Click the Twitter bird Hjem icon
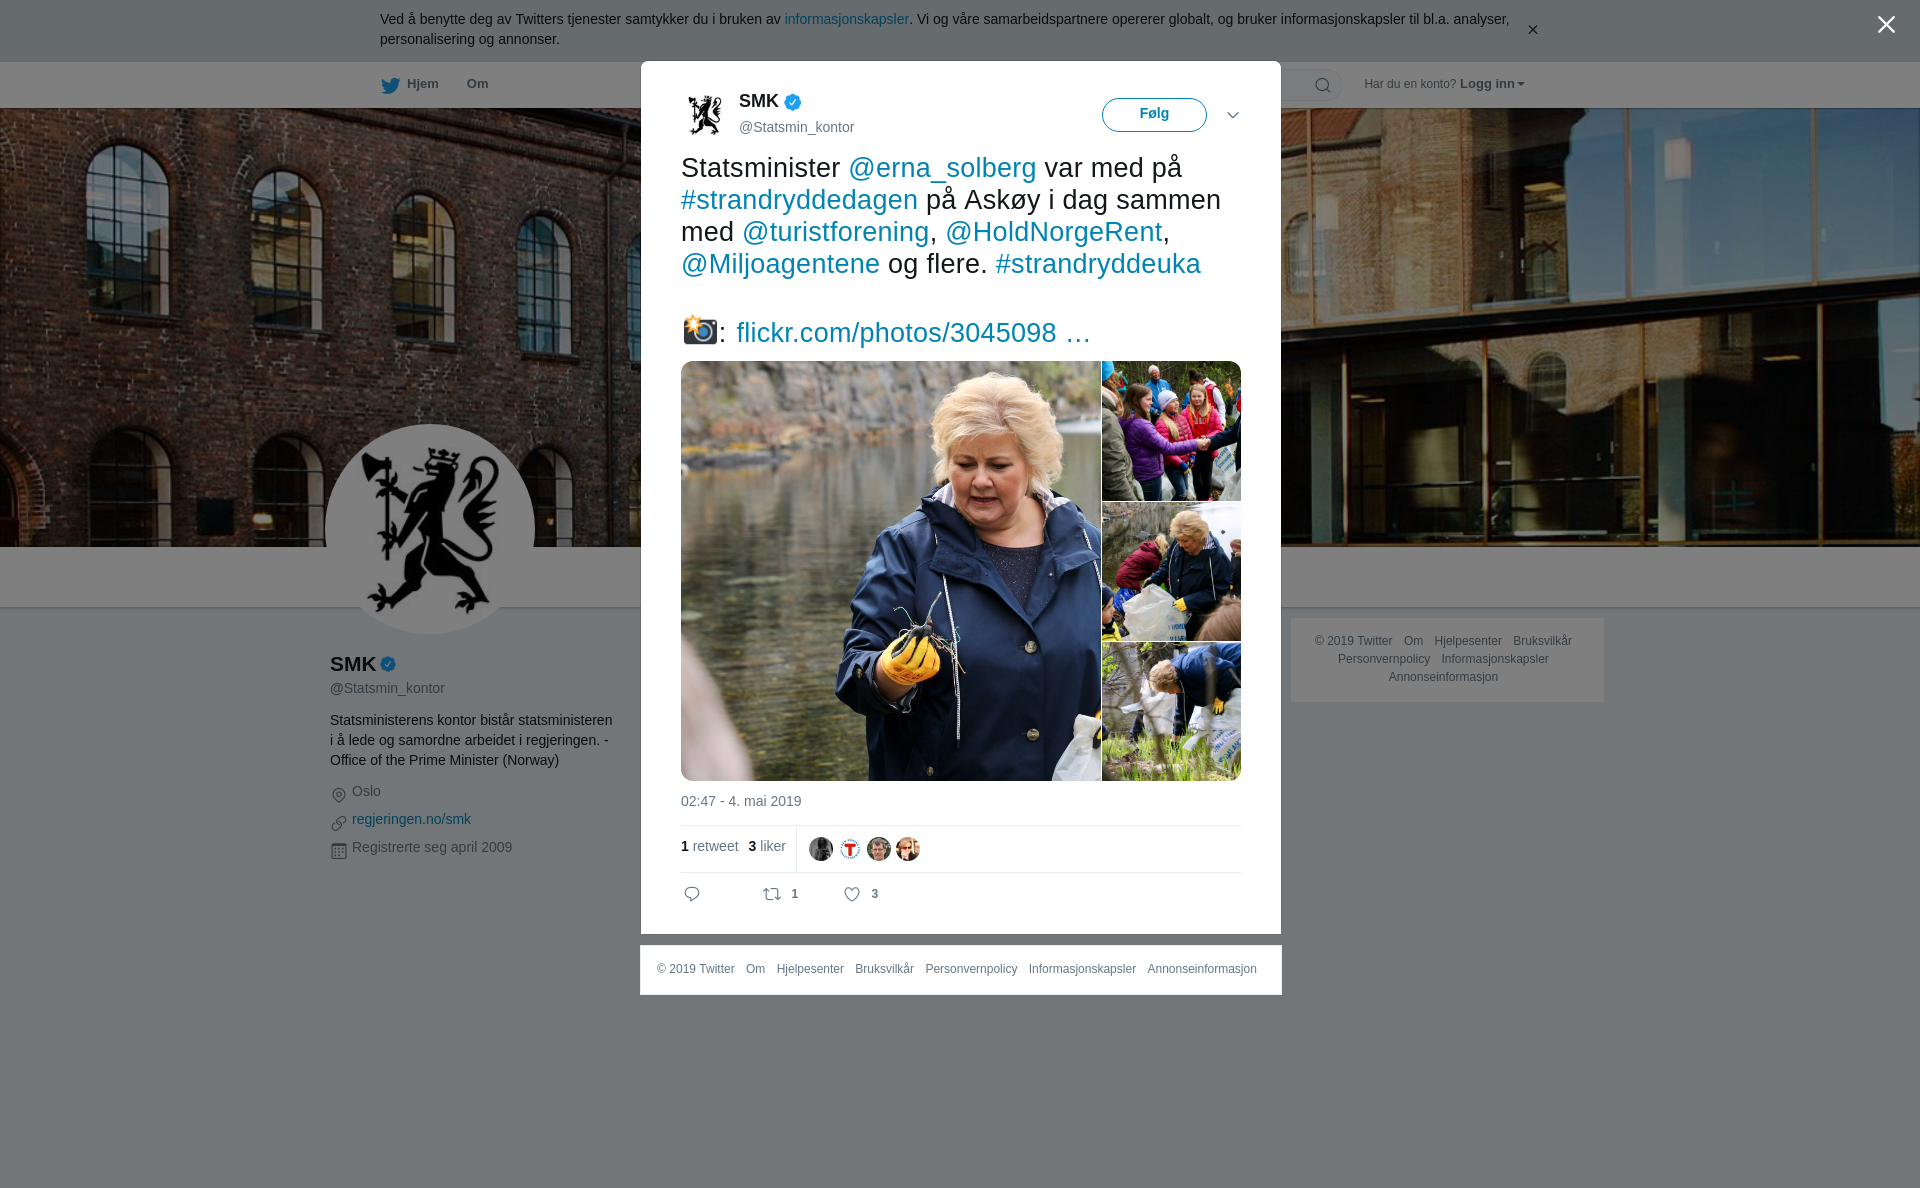 tap(390, 85)
